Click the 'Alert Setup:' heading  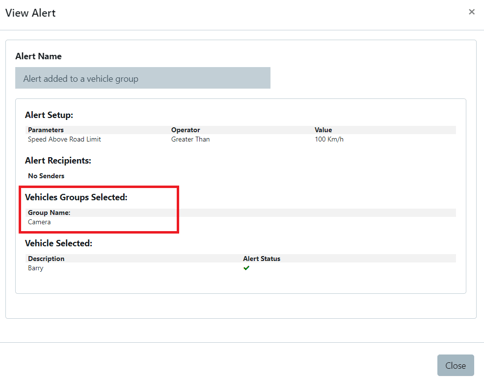click(x=49, y=115)
